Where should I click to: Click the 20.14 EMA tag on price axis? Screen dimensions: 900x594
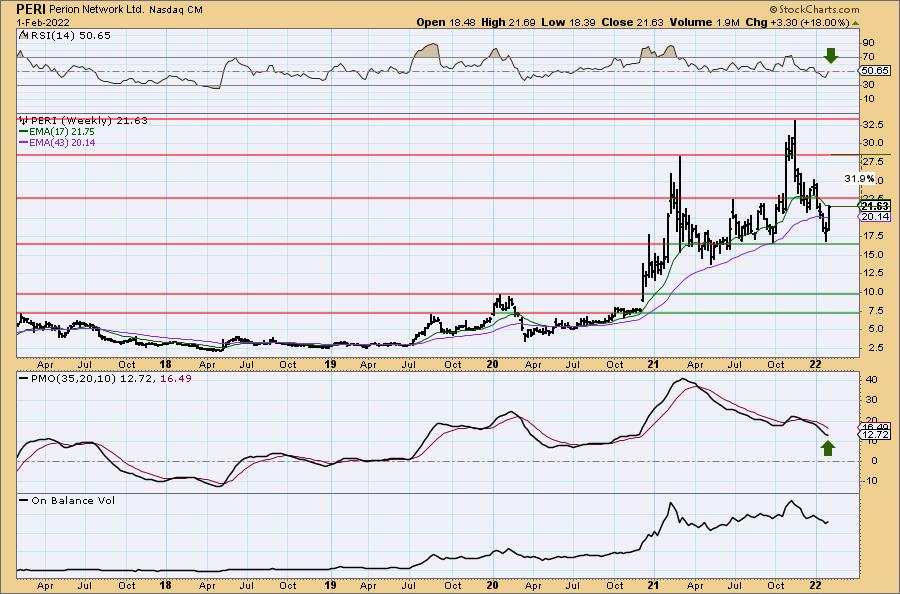(x=876, y=216)
